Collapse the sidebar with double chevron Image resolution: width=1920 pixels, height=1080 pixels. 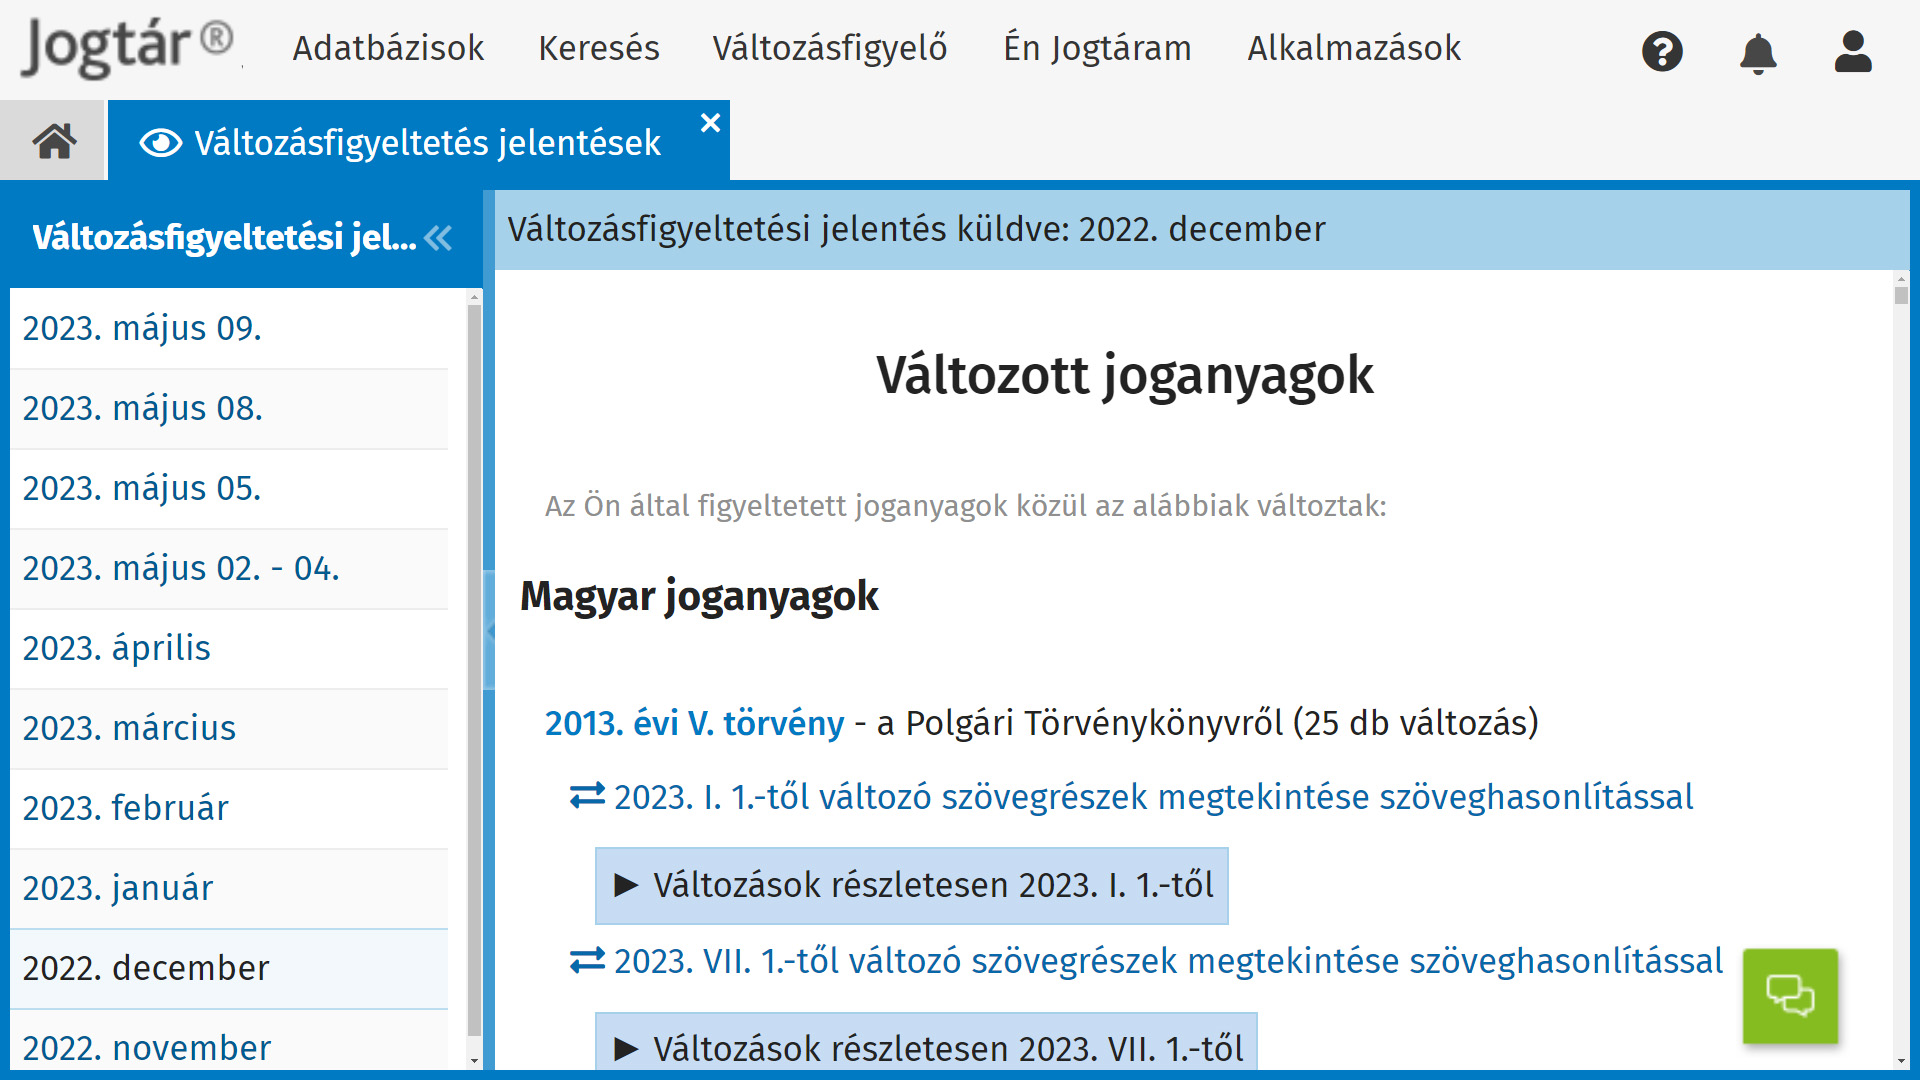point(438,238)
